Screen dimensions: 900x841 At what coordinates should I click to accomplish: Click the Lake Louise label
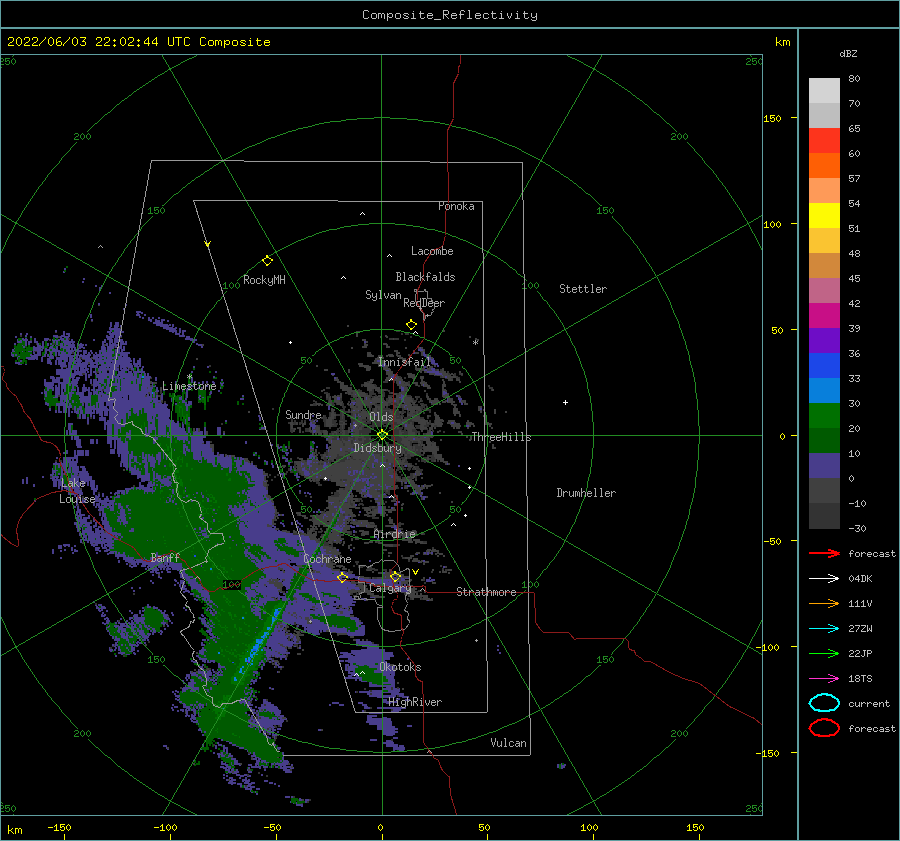77,491
